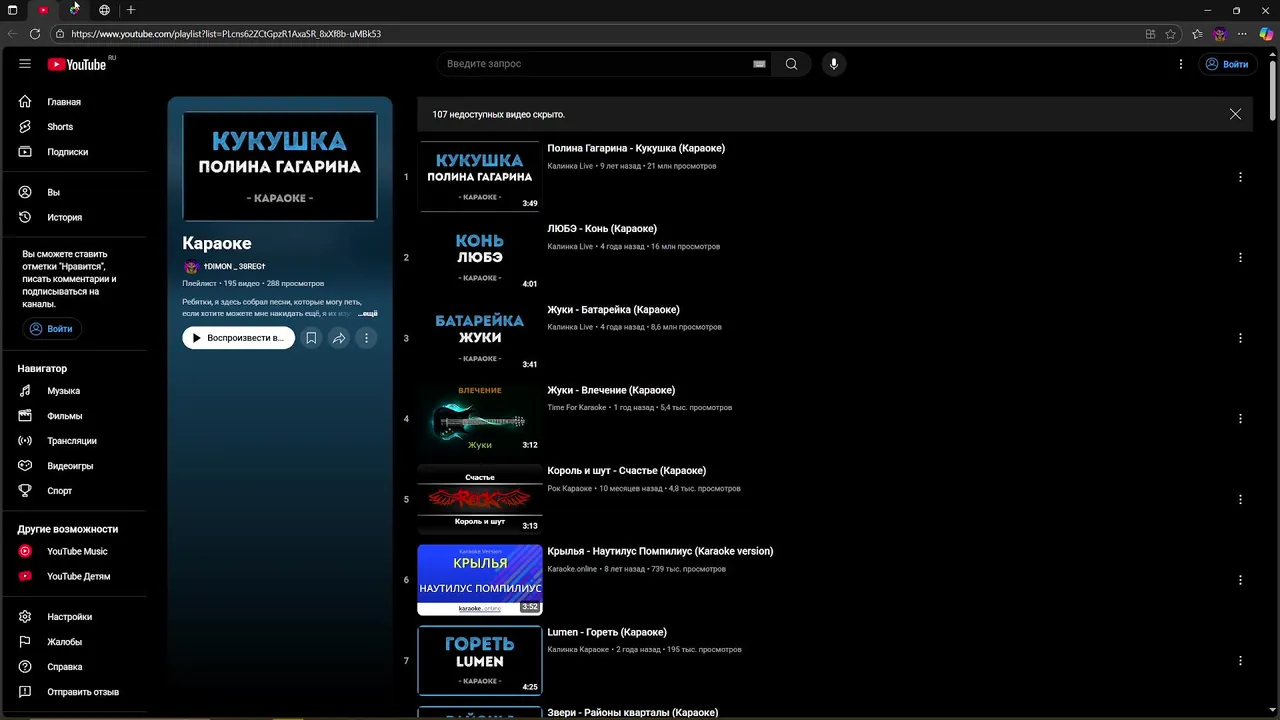1280x720 pixels.
Task: Add page to favorites with star icon
Action: tap(1170, 34)
